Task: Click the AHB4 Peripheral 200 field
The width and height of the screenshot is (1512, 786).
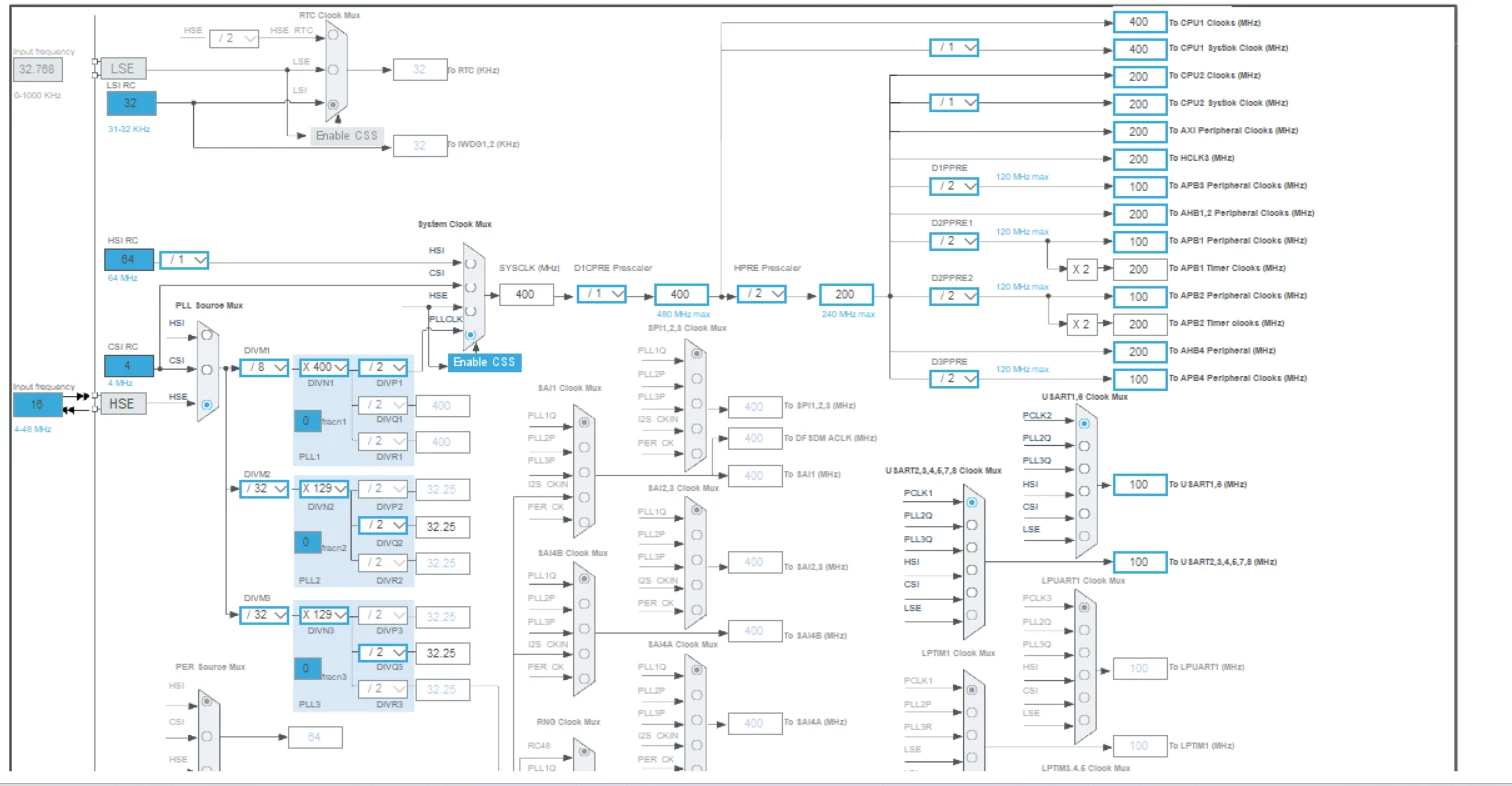Action: (x=1140, y=351)
